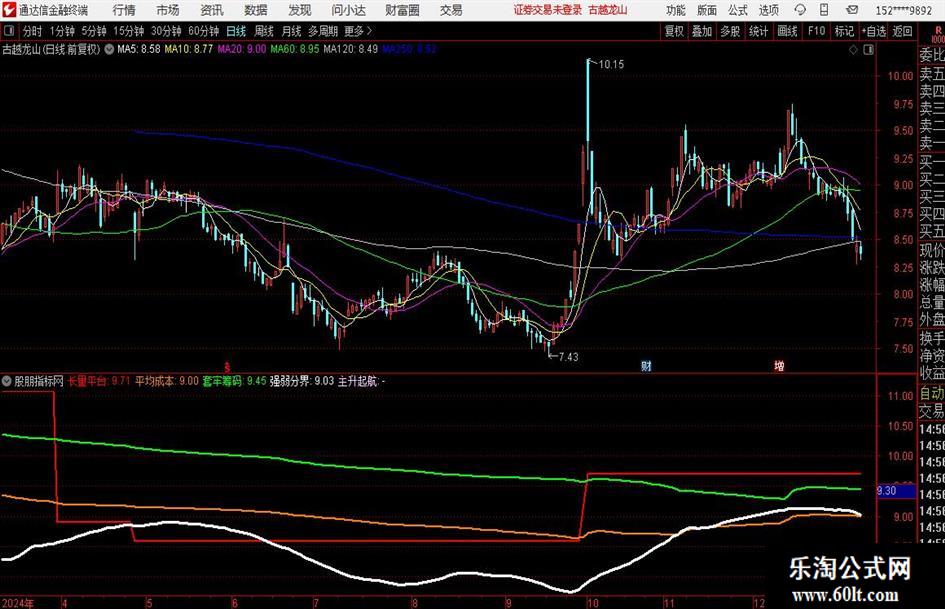Image resolution: width=945 pixels, height=609 pixels.
Task: Click the 7.43 low price label
Action: (x=568, y=357)
